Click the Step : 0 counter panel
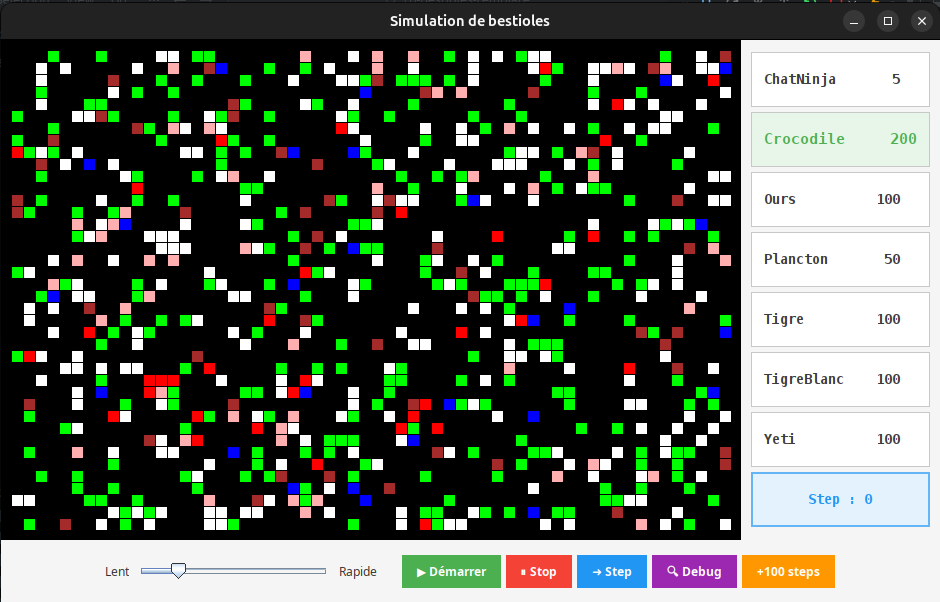The width and height of the screenshot is (940, 602). click(x=840, y=499)
